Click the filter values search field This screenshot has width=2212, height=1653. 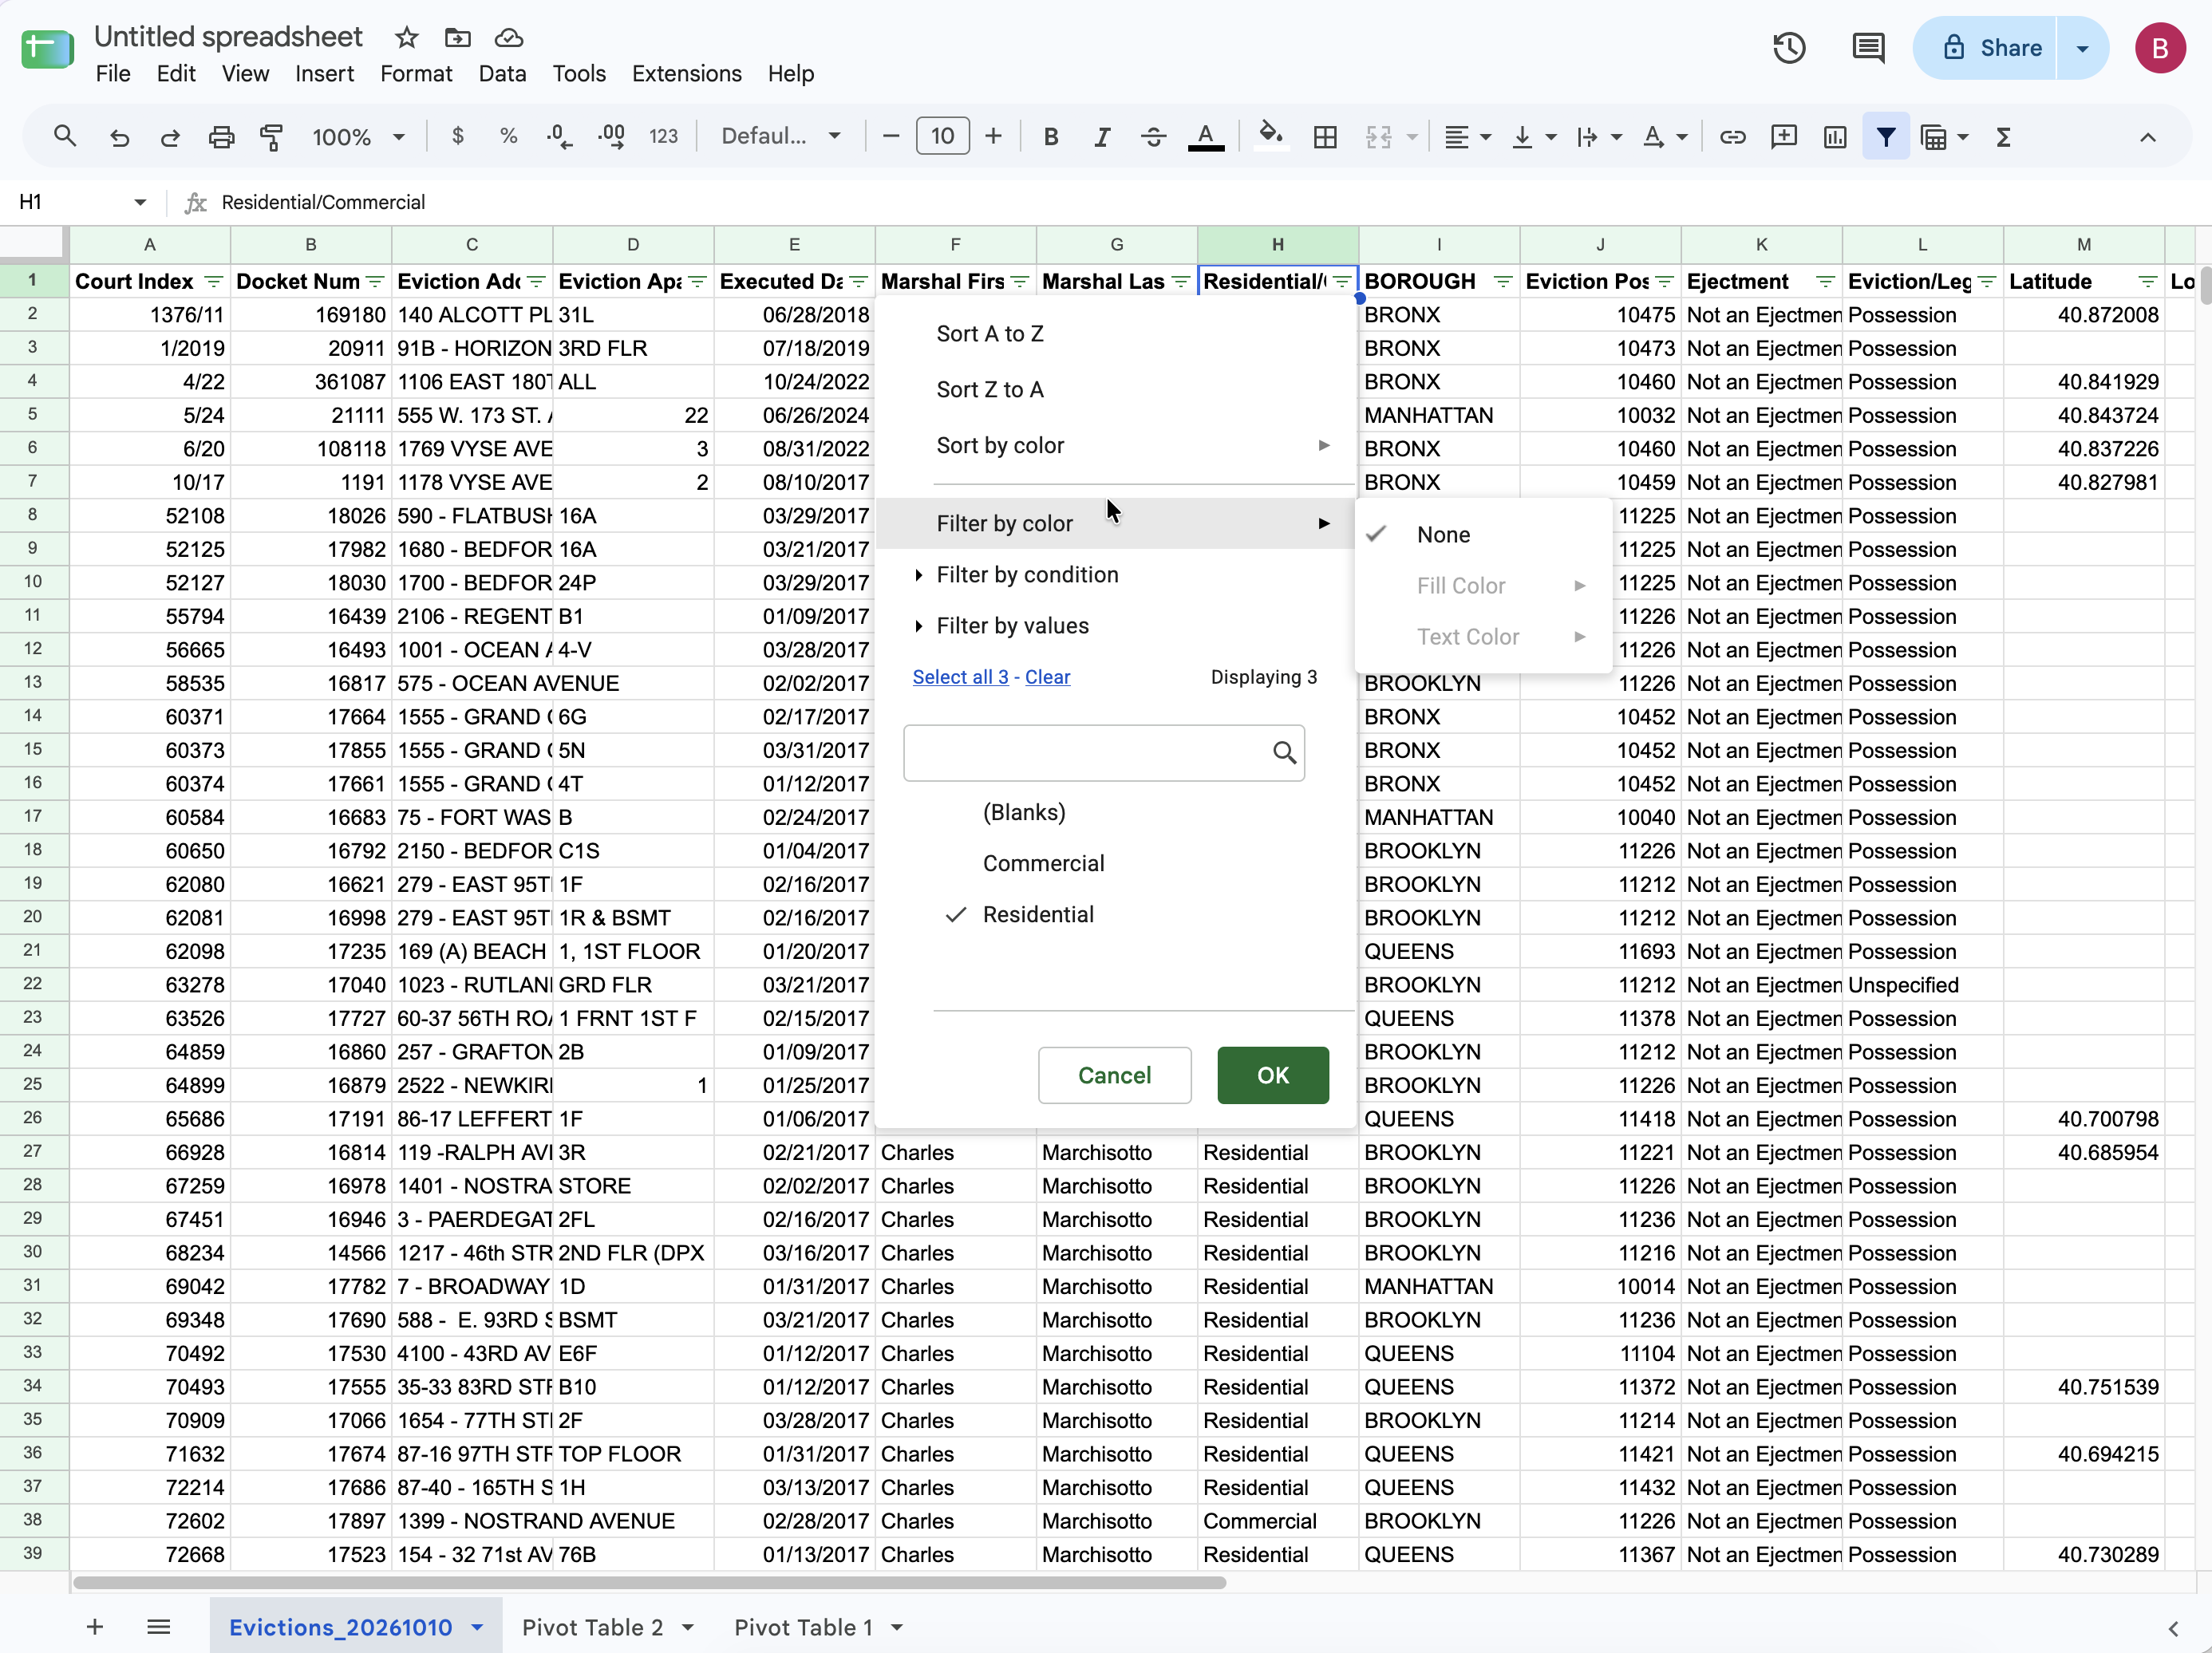coord(1103,752)
